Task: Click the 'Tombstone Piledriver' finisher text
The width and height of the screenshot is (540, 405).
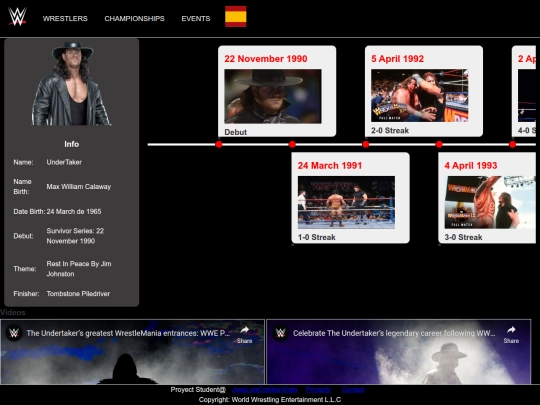Action: click(78, 293)
